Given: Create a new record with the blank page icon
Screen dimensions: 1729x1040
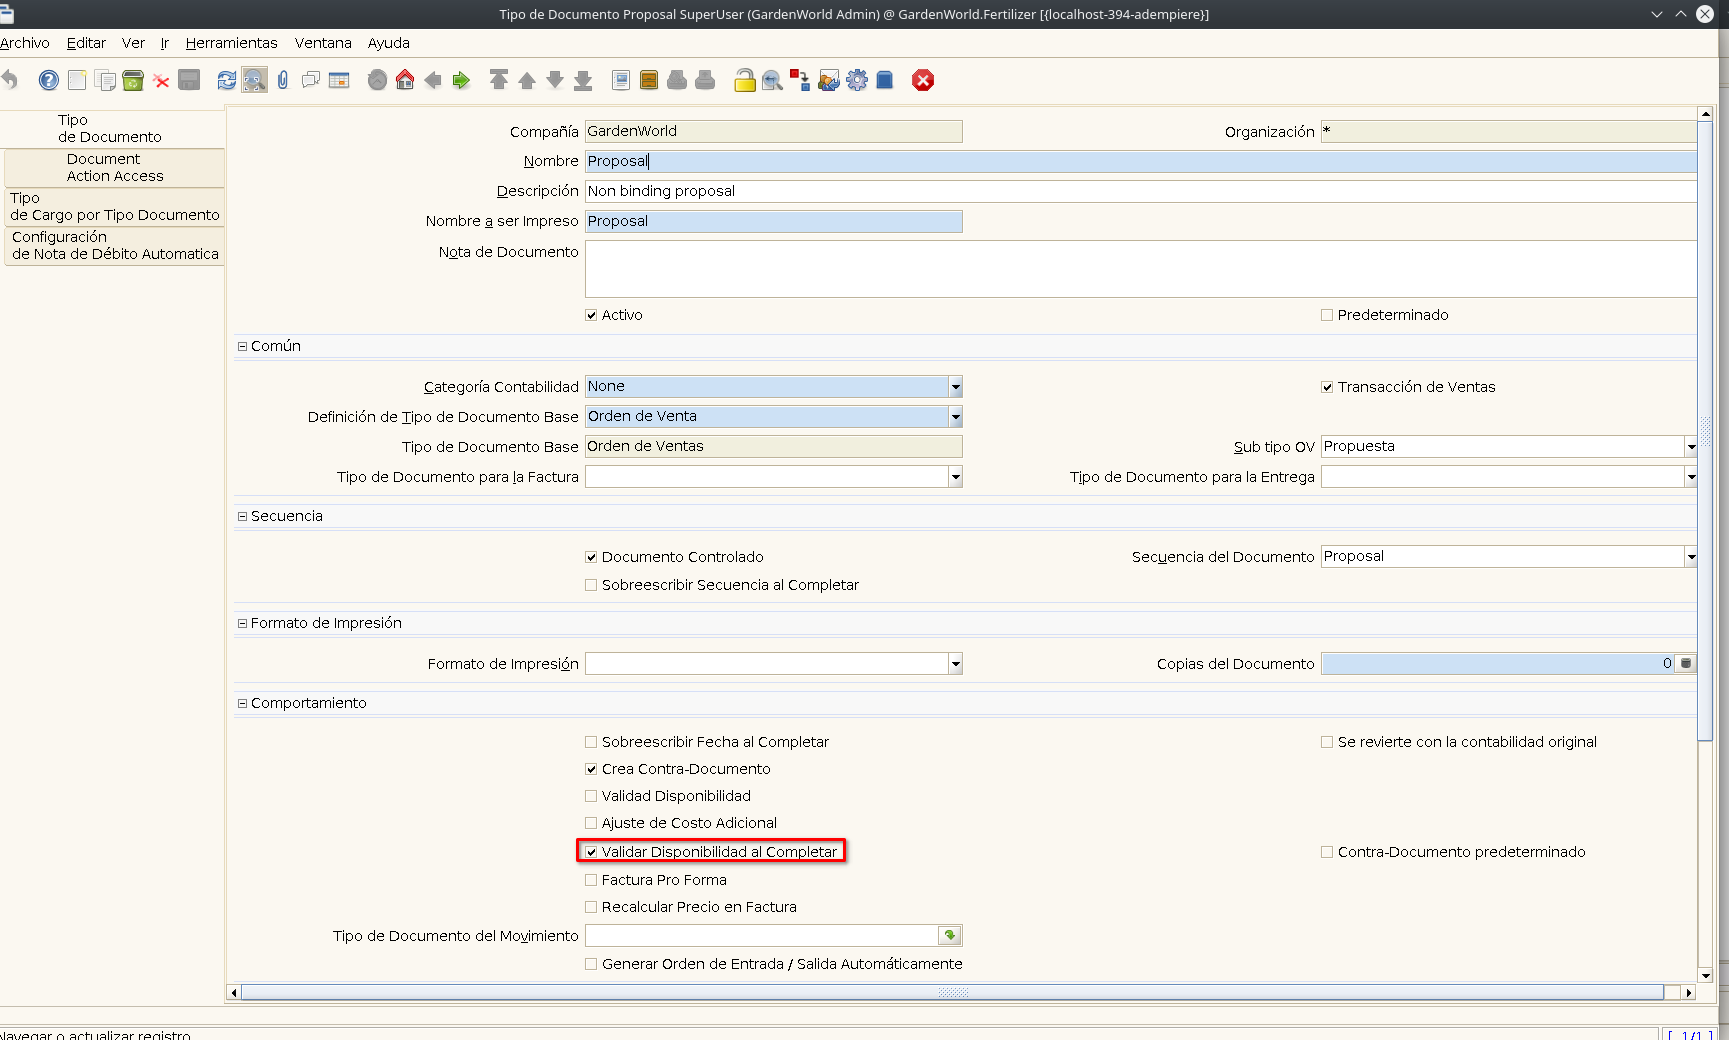Looking at the screenshot, I should (x=77, y=80).
